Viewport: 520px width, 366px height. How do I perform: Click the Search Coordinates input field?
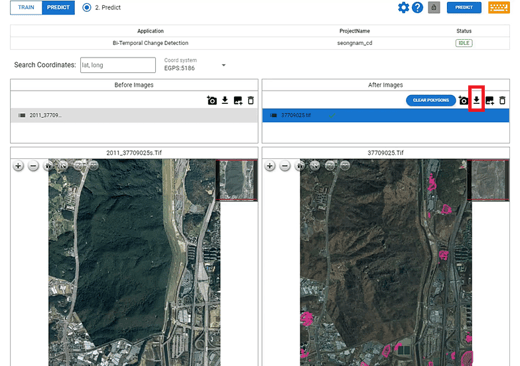click(118, 65)
